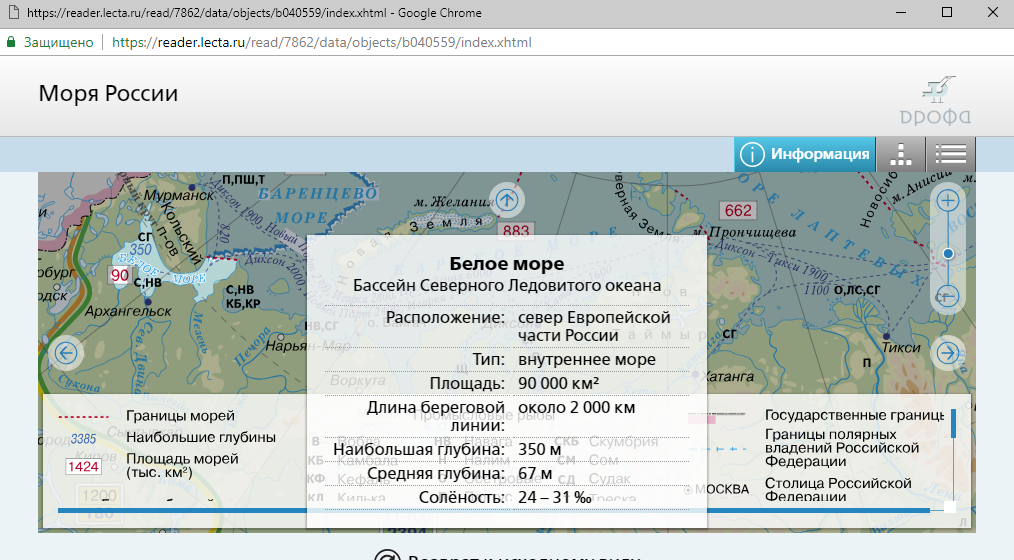Image resolution: width=1014 pixels, height=560 pixels.
Task: Click legend entry Наибольшие глубины
Action: click(200, 437)
